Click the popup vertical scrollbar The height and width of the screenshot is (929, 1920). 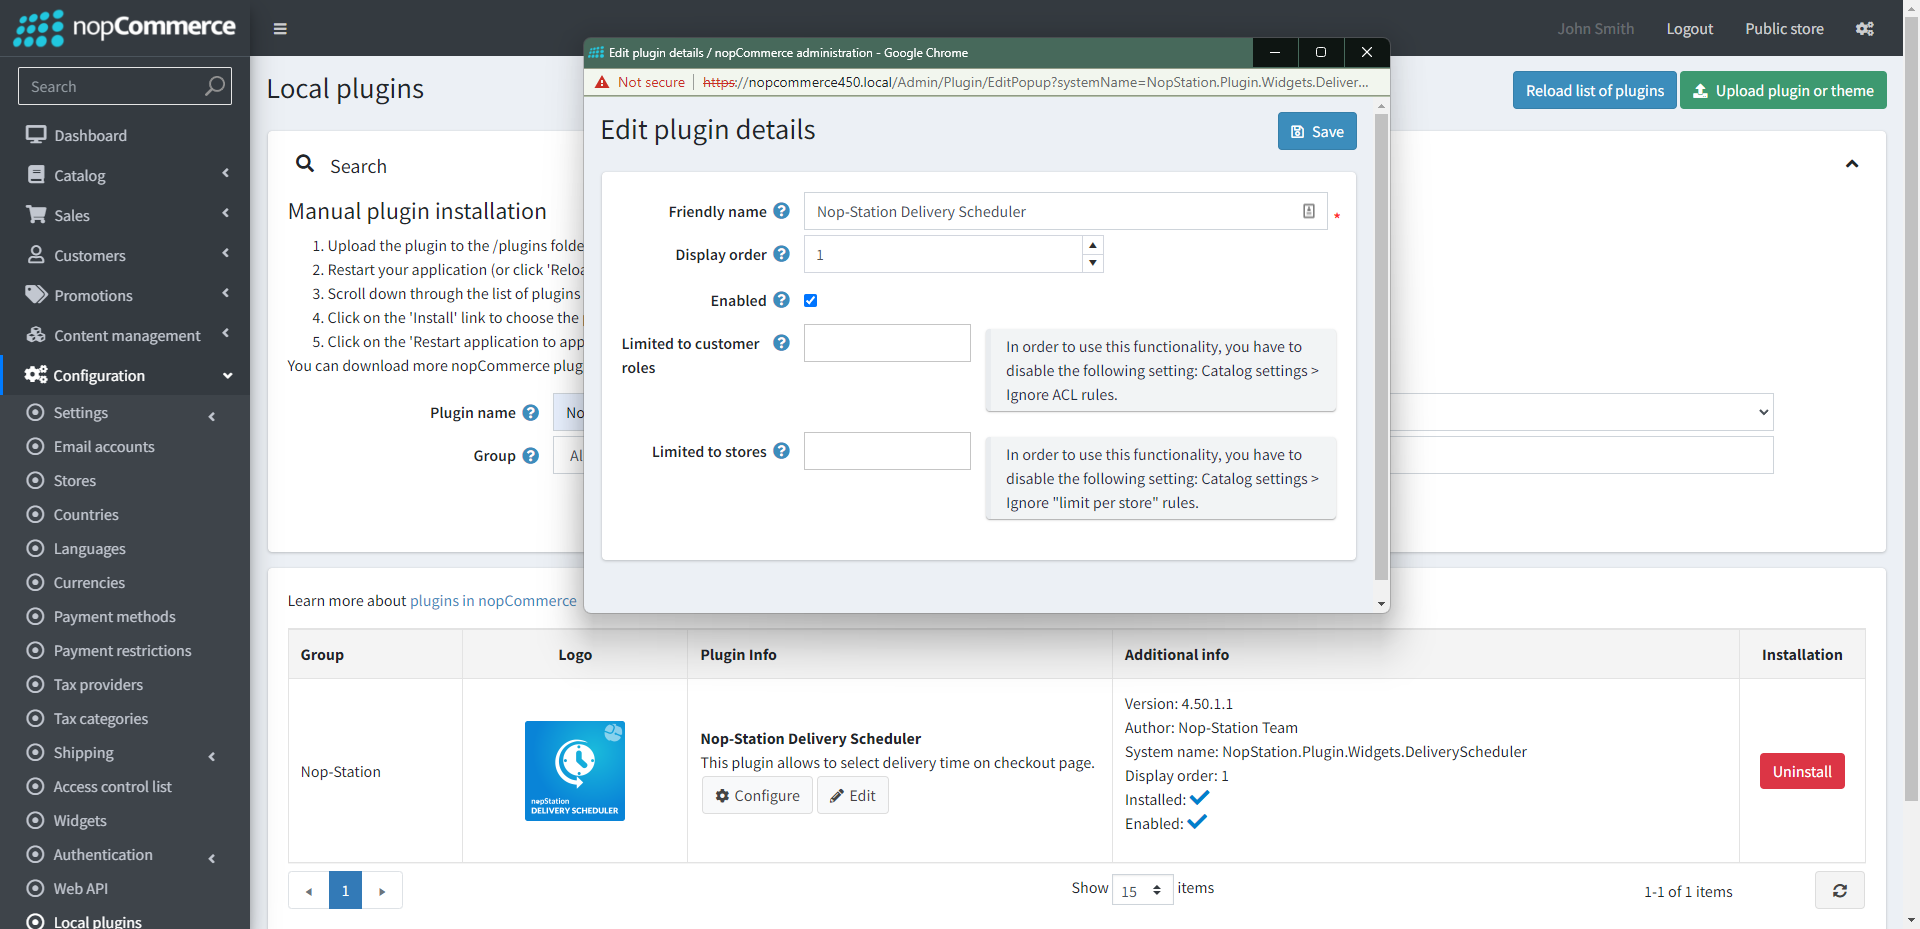click(x=1381, y=345)
